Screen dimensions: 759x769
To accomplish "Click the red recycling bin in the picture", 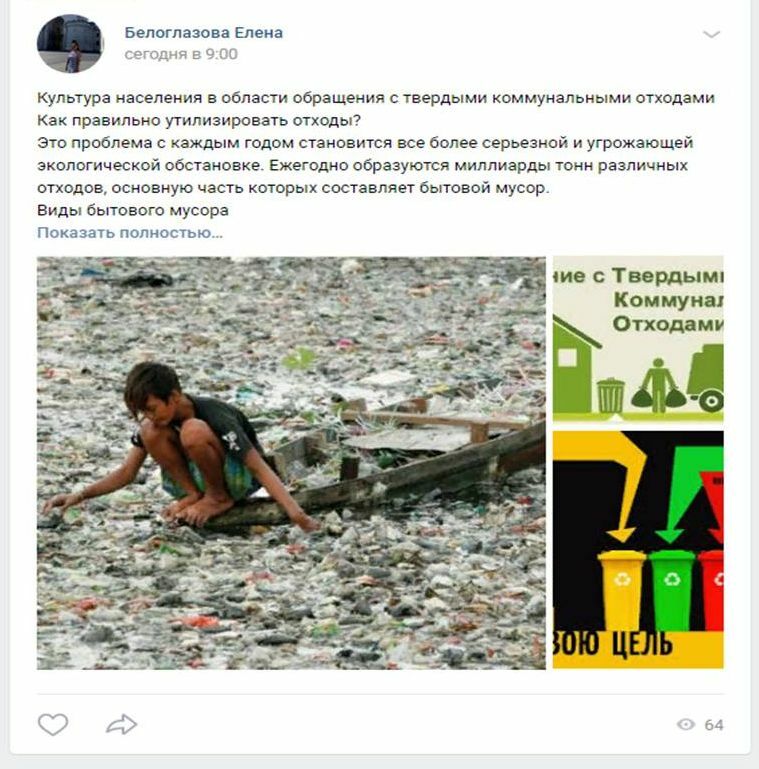I will (711, 590).
